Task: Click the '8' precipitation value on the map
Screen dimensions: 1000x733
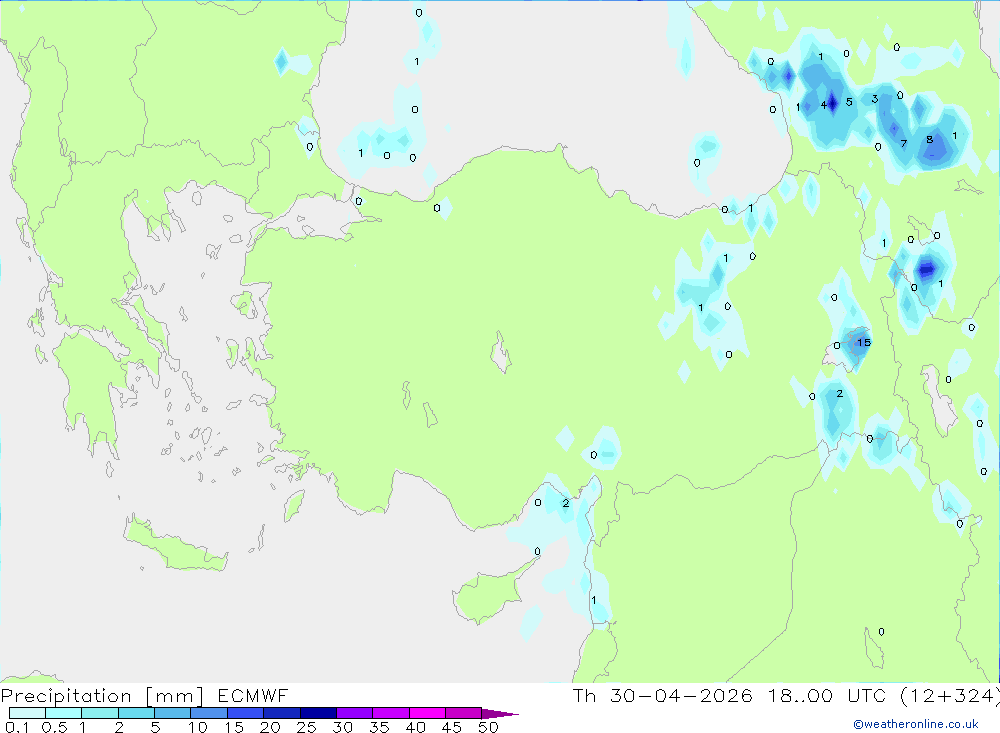Action: point(930,139)
